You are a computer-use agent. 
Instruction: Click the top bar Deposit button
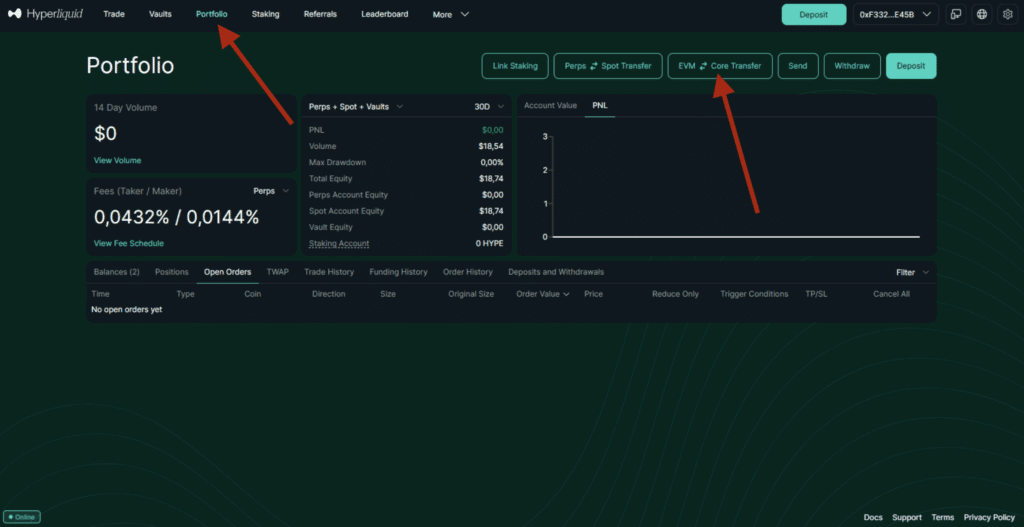point(814,14)
